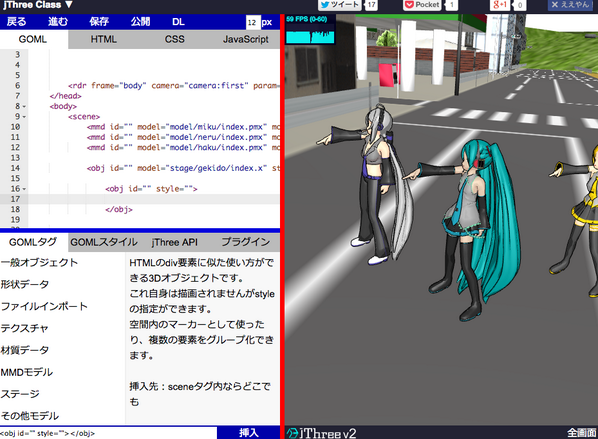Click the 公開 (publish) button
The width and height of the screenshot is (598, 439).
pyautogui.click(x=140, y=22)
